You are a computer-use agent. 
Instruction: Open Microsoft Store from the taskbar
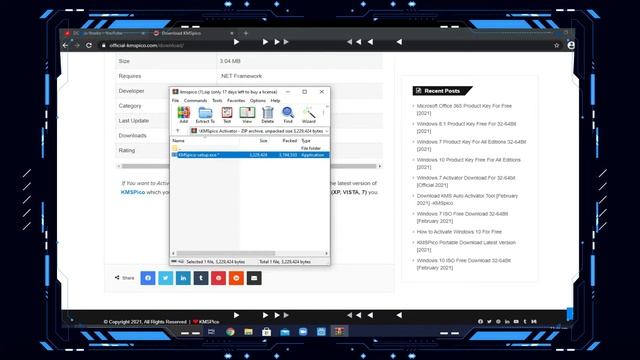267,331
